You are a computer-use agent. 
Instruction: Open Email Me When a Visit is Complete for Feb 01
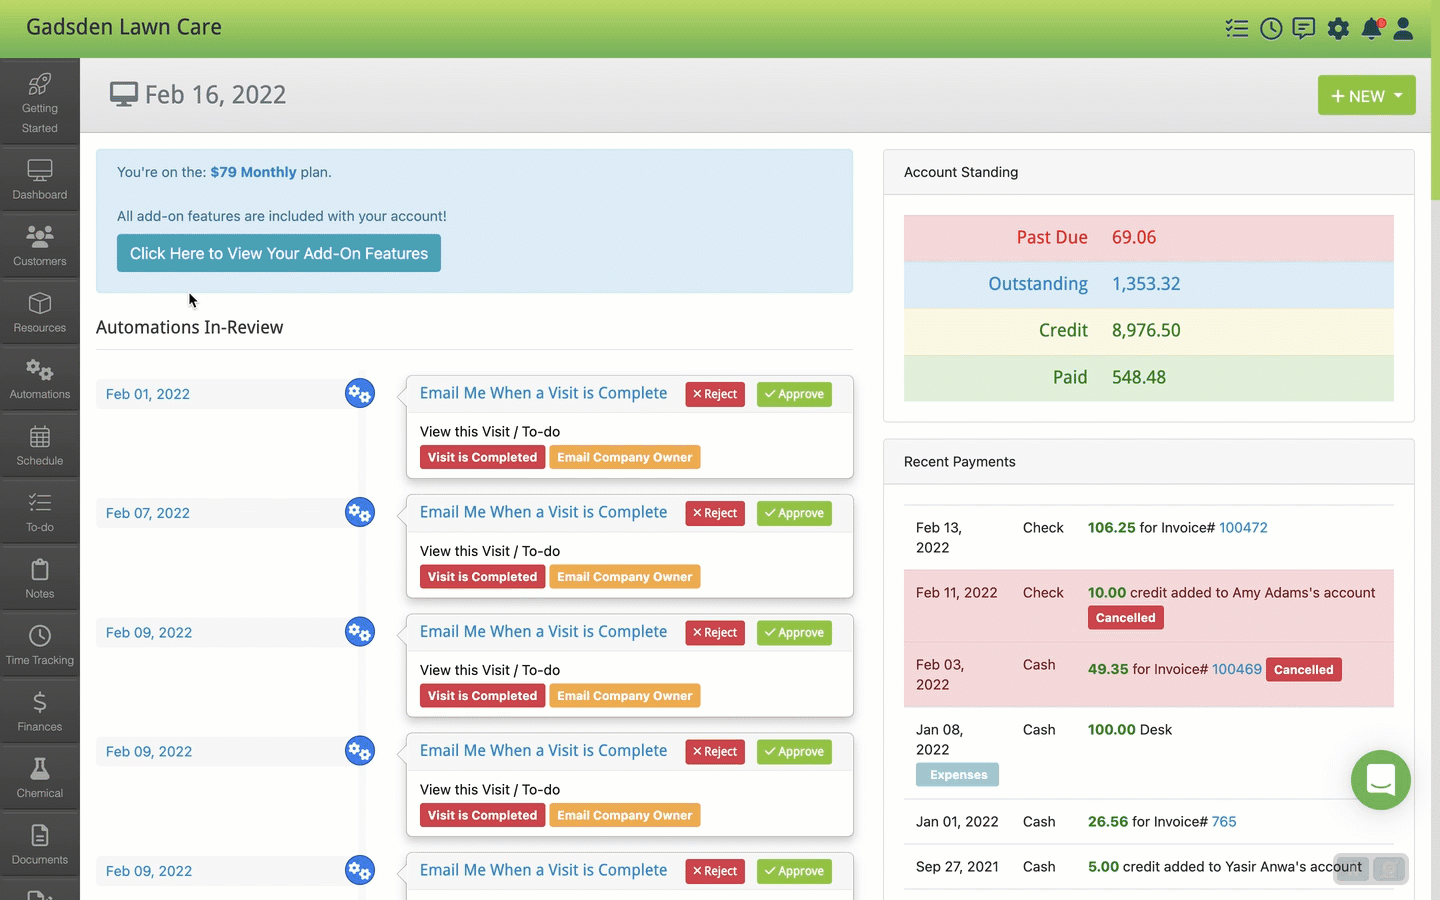(543, 393)
